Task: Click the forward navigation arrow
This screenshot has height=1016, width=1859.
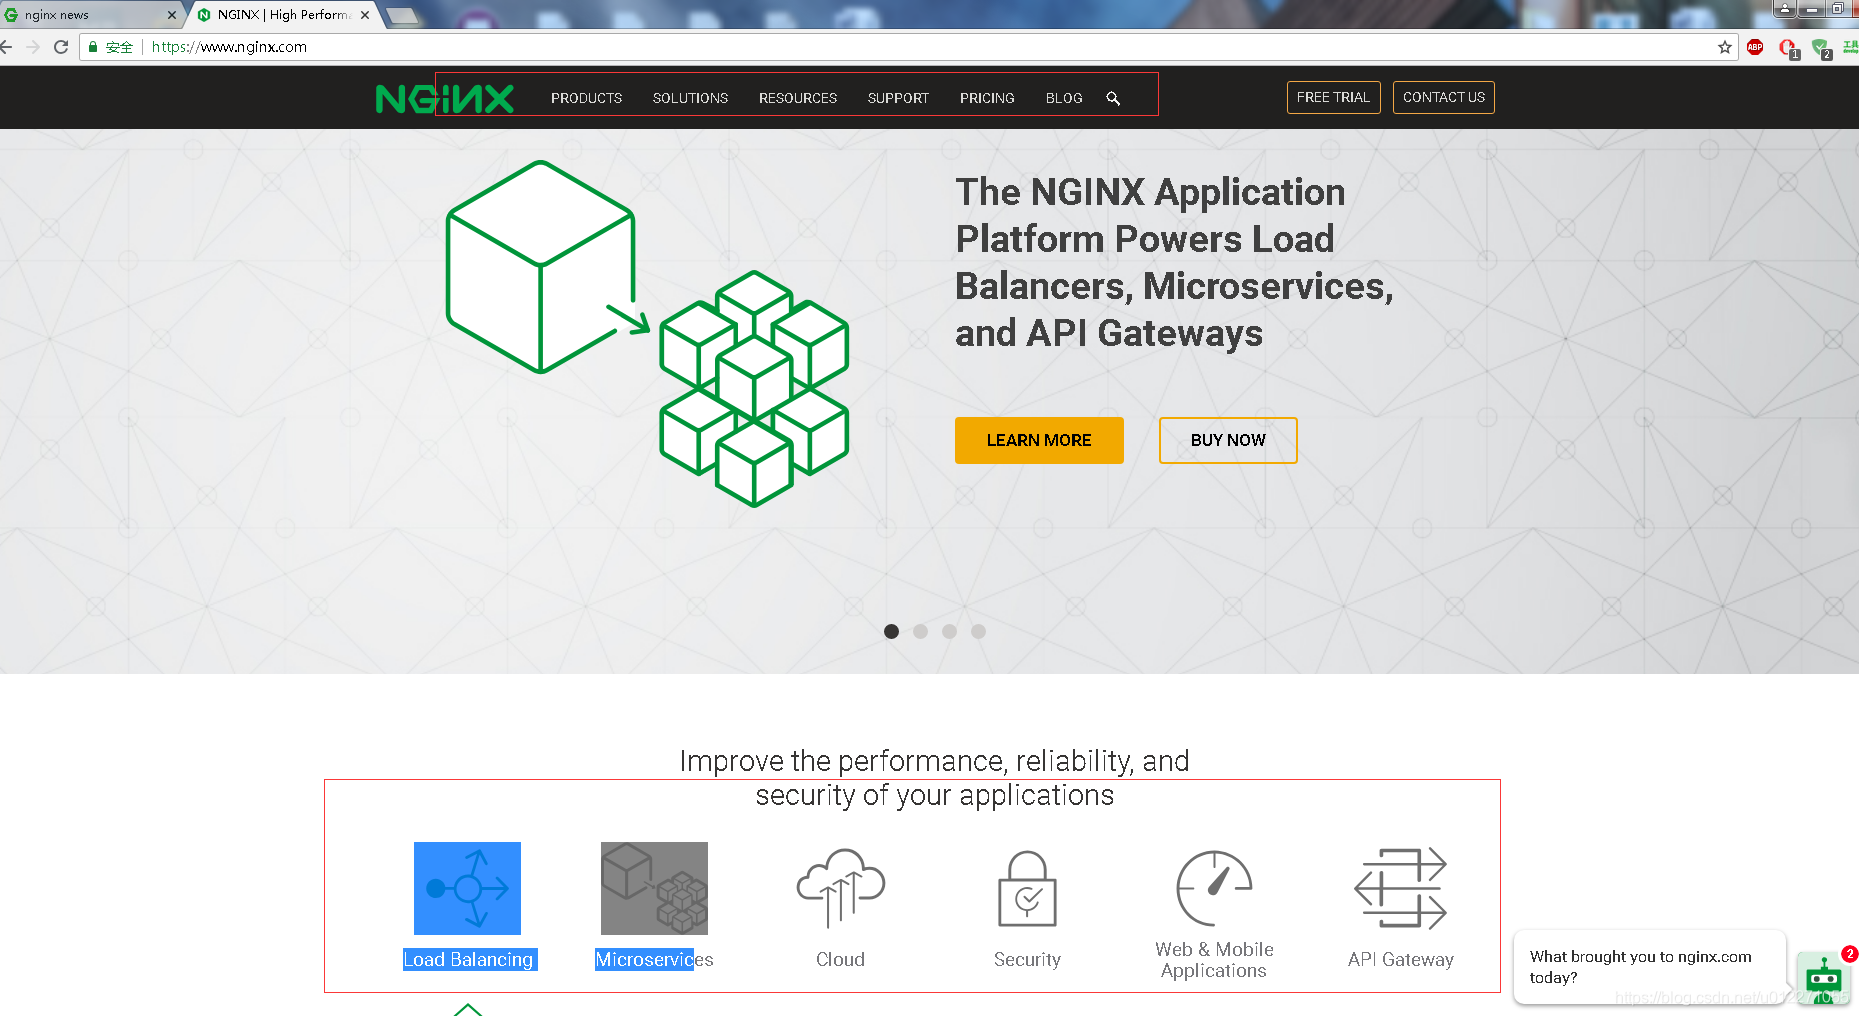Action: tap(33, 47)
